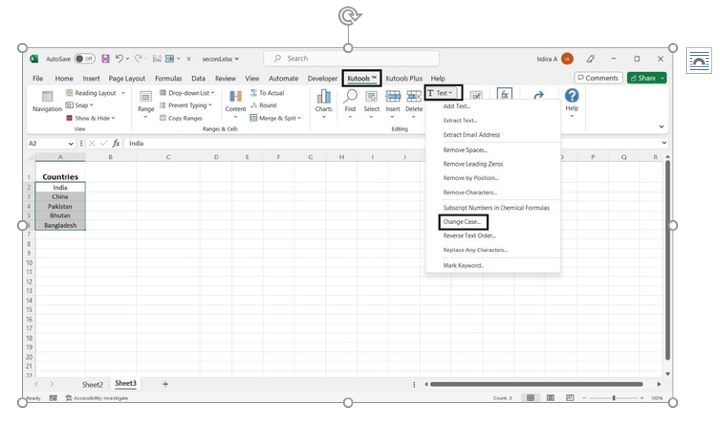Click the Copy Ranges icon

tap(163, 118)
